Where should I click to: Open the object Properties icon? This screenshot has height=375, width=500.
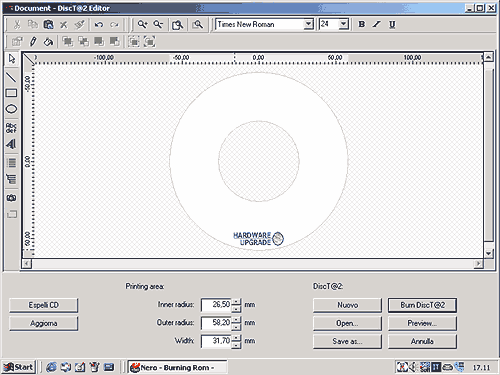pos(17,42)
